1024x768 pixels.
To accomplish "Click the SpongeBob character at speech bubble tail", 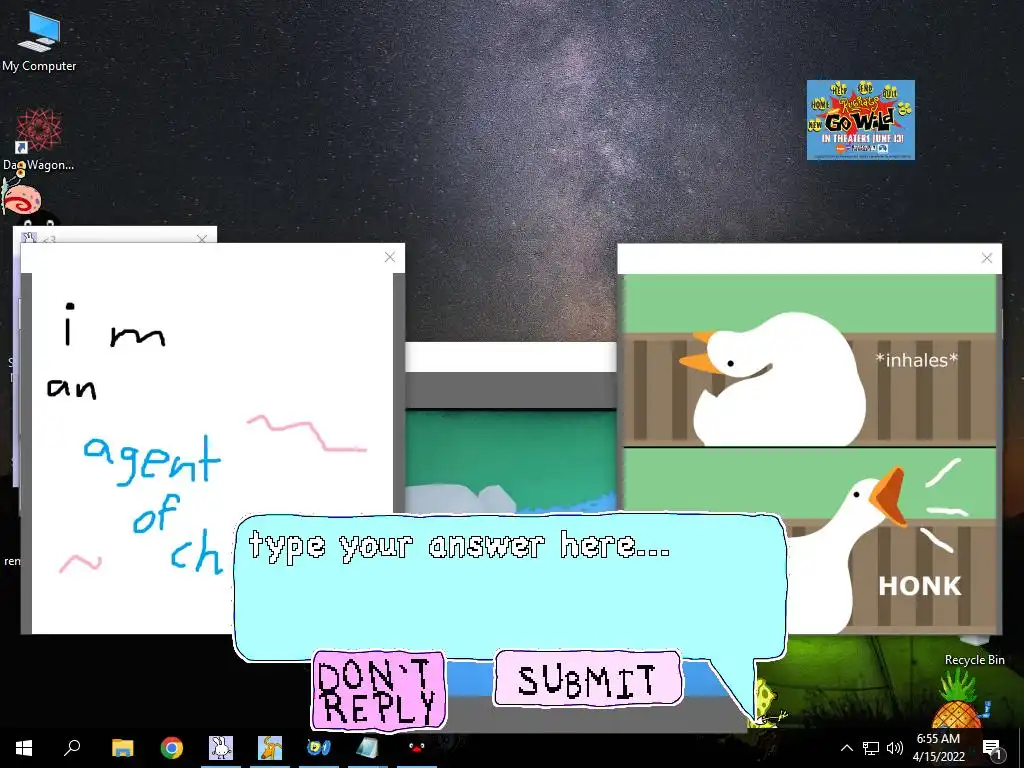I will pos(767,704).
